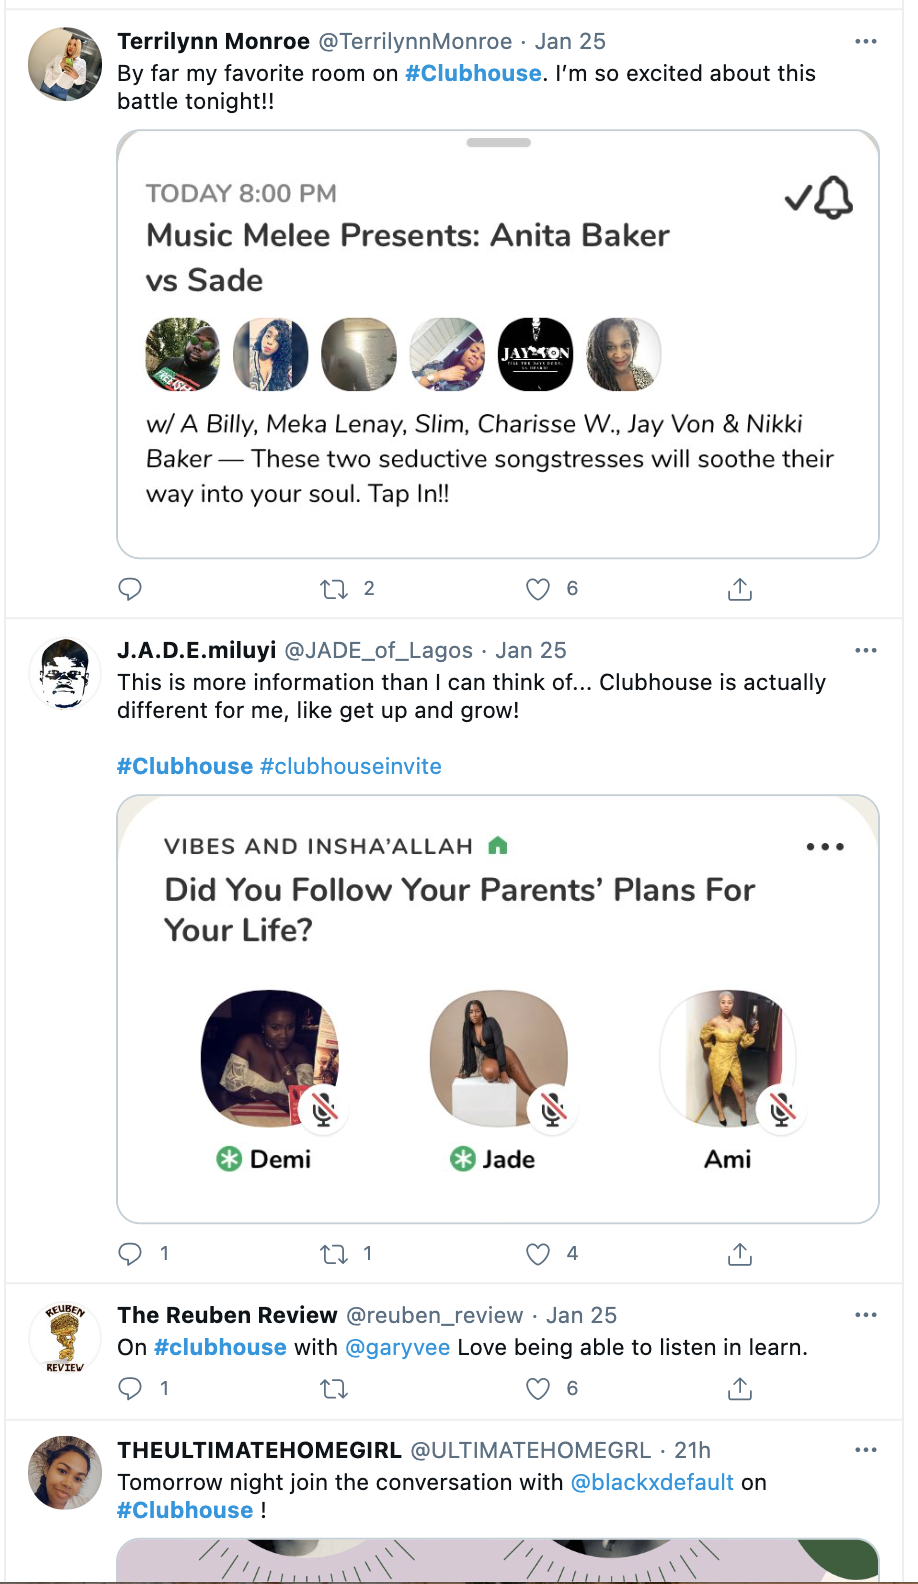Click the @blackxdefault mention

click(x=652, y=1483)
